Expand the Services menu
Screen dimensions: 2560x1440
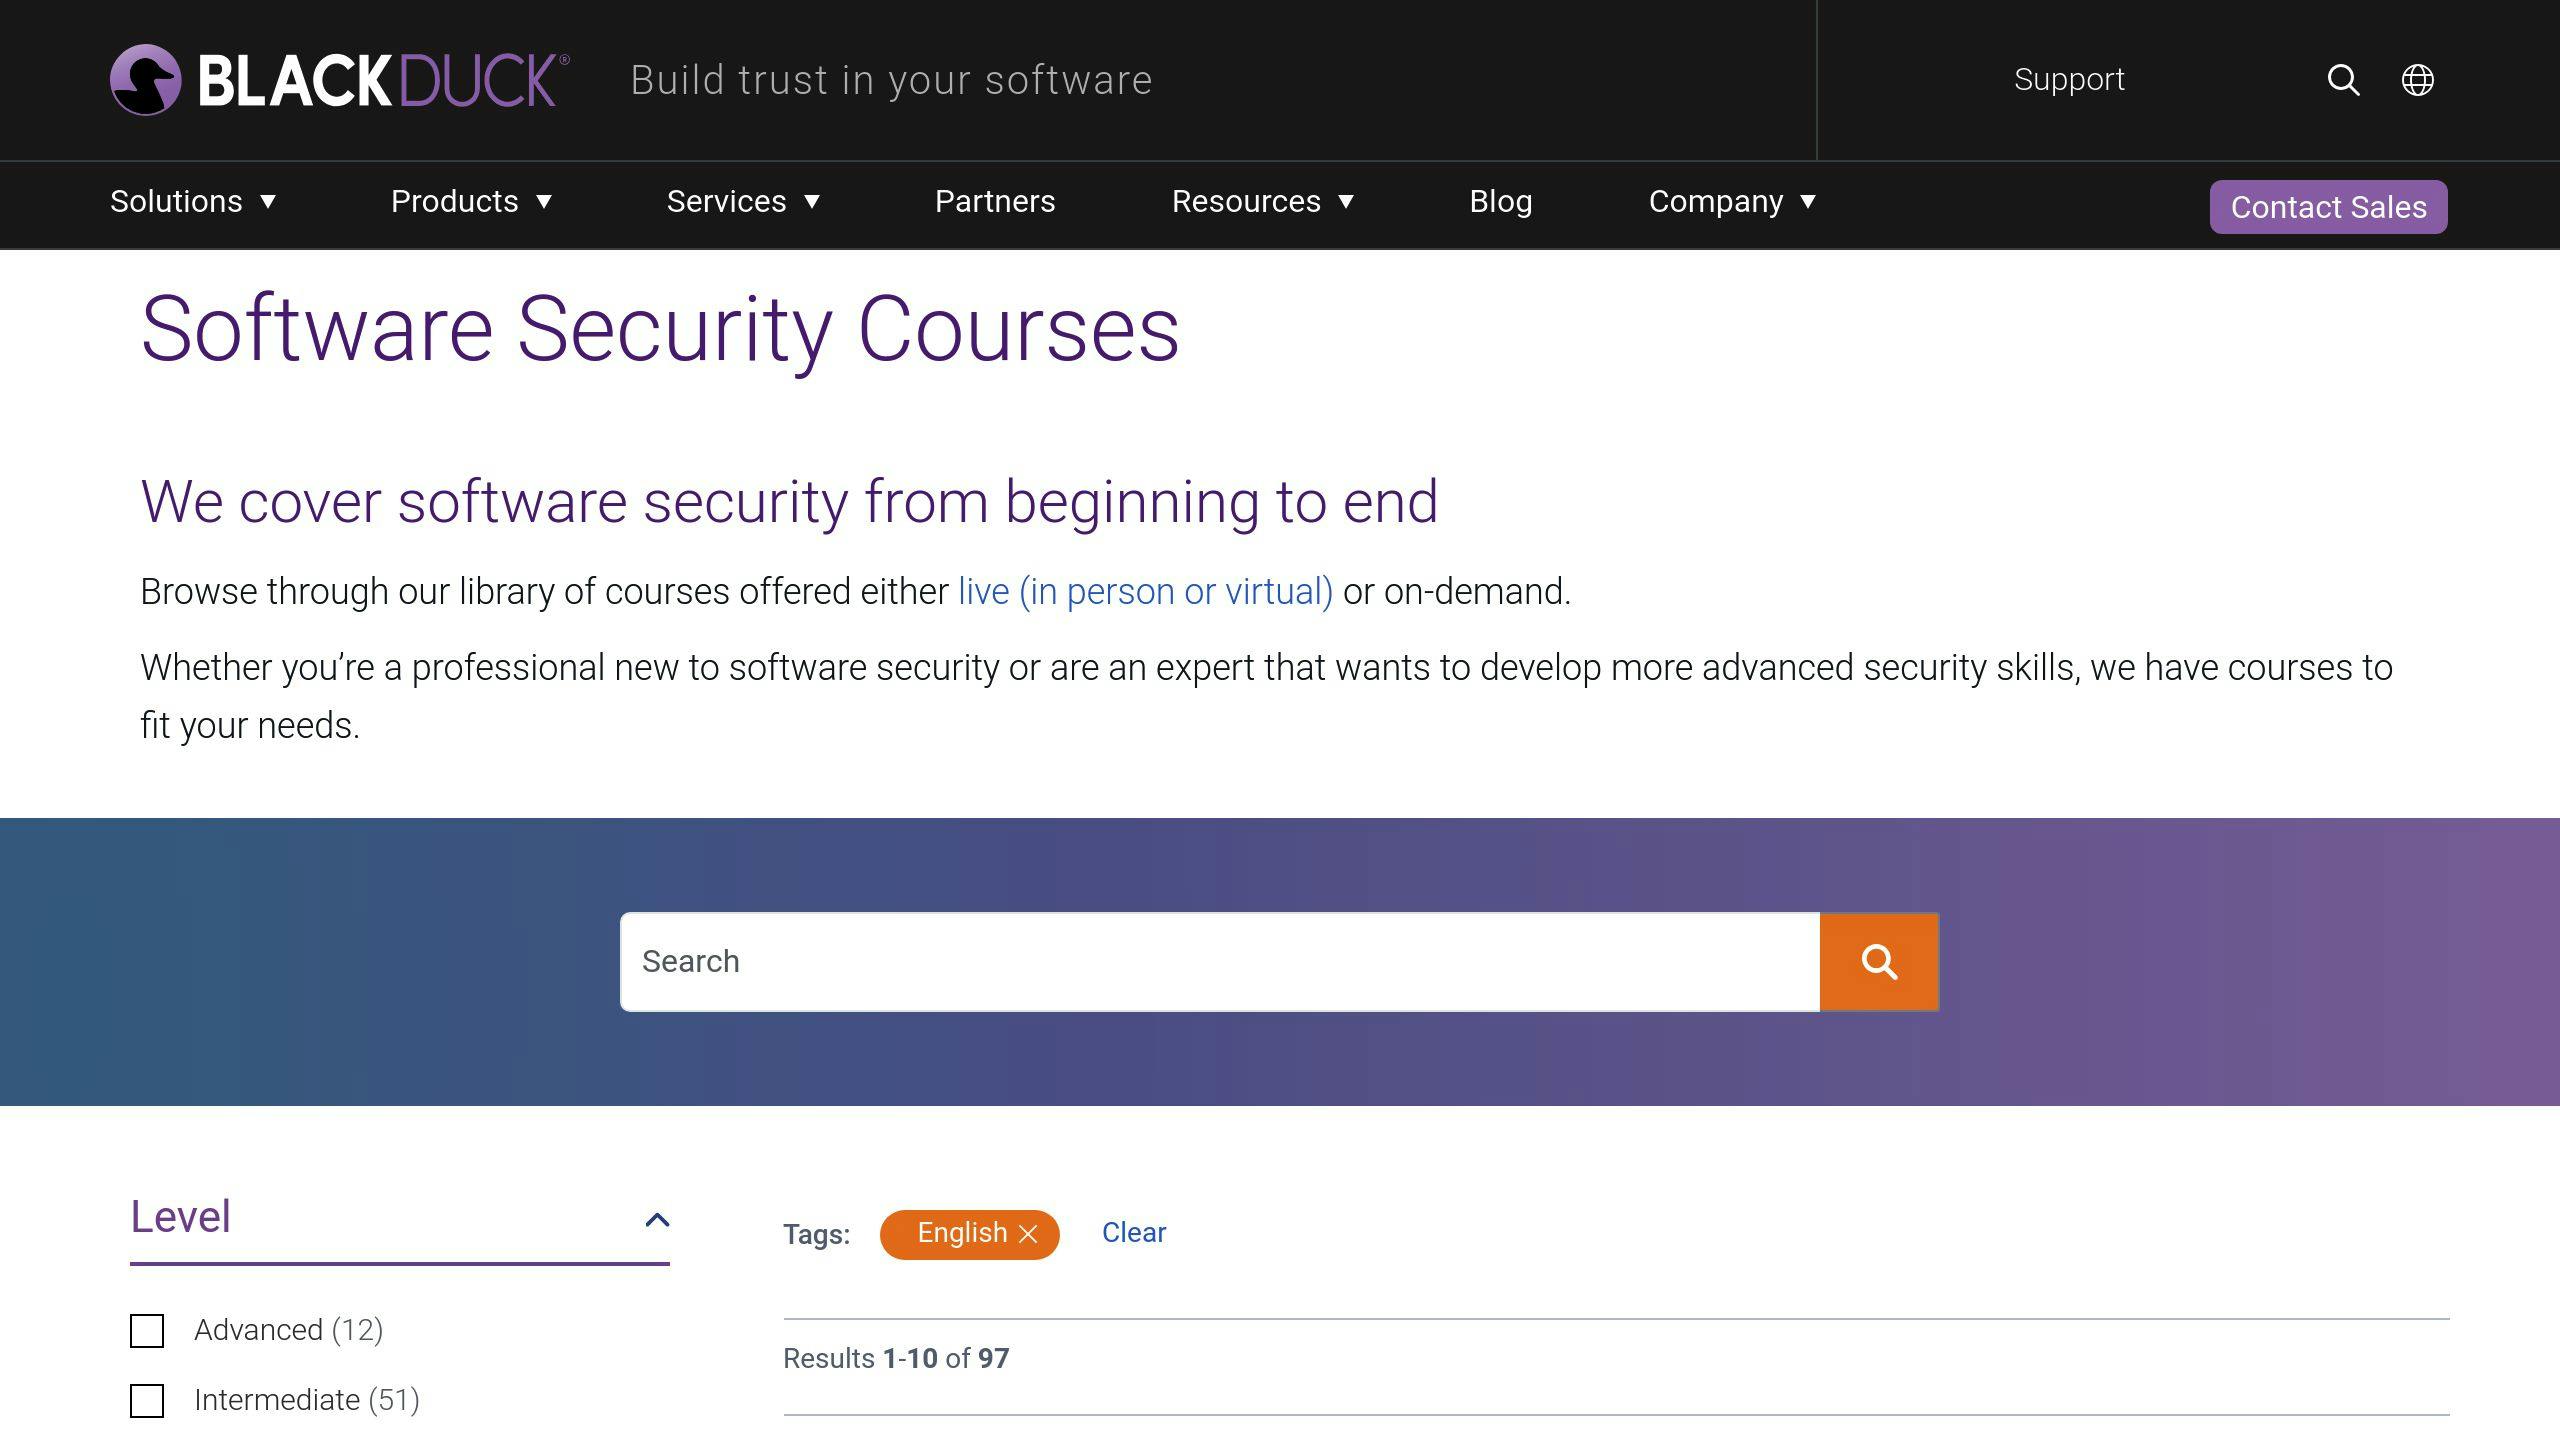point(743,201)
